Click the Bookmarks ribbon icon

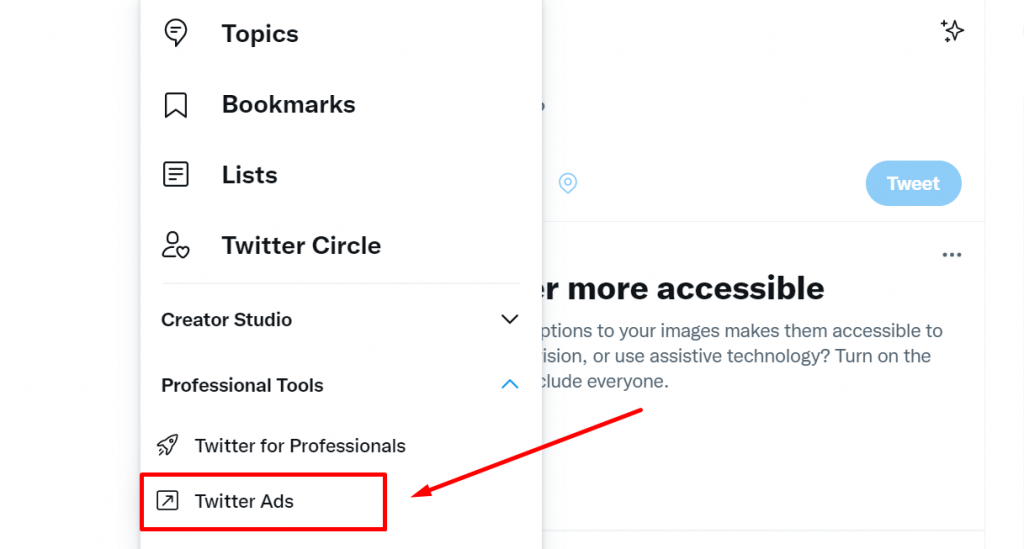(175, 104)
